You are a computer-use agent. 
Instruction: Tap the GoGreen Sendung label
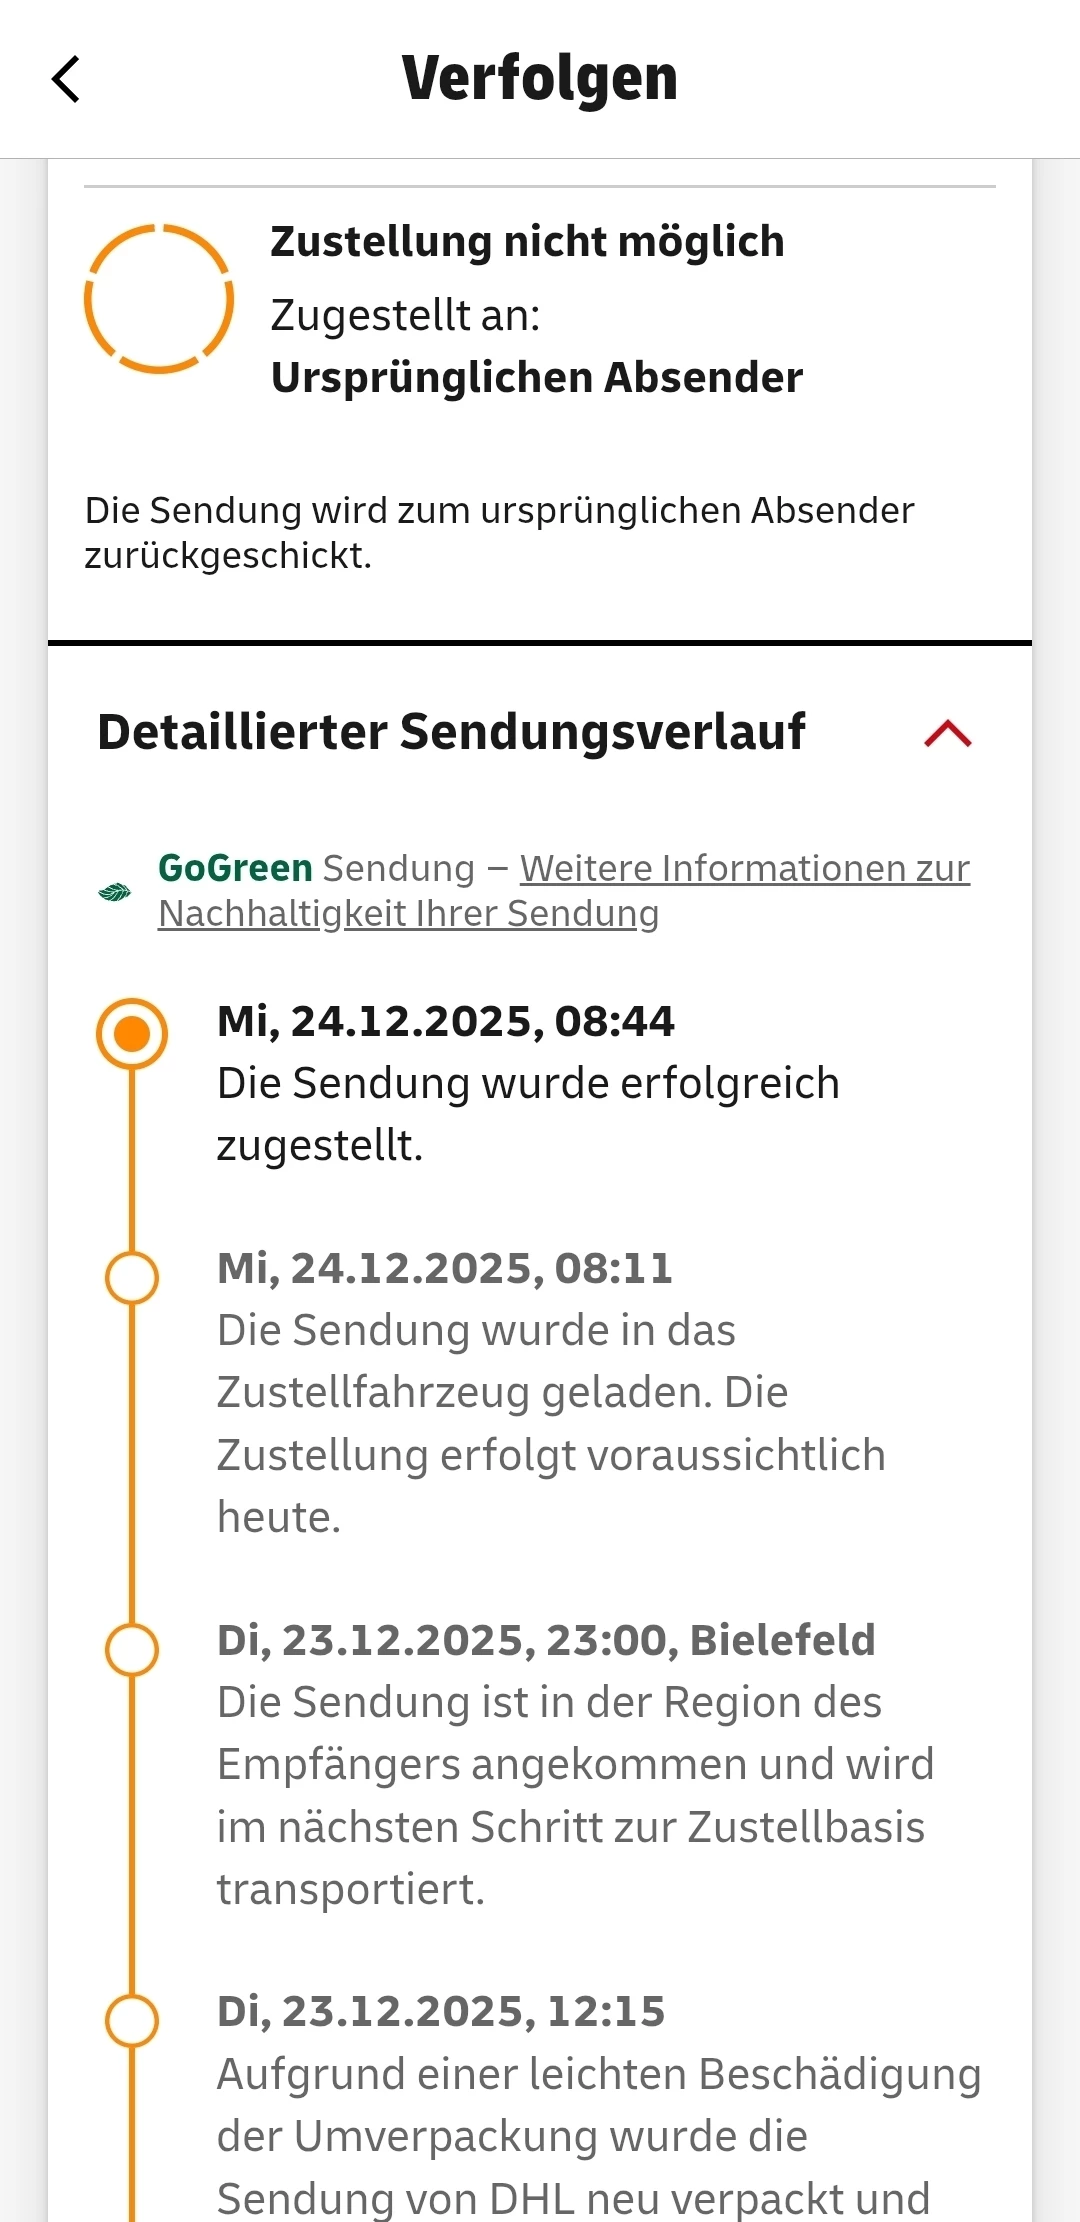[x=316, y=868]
